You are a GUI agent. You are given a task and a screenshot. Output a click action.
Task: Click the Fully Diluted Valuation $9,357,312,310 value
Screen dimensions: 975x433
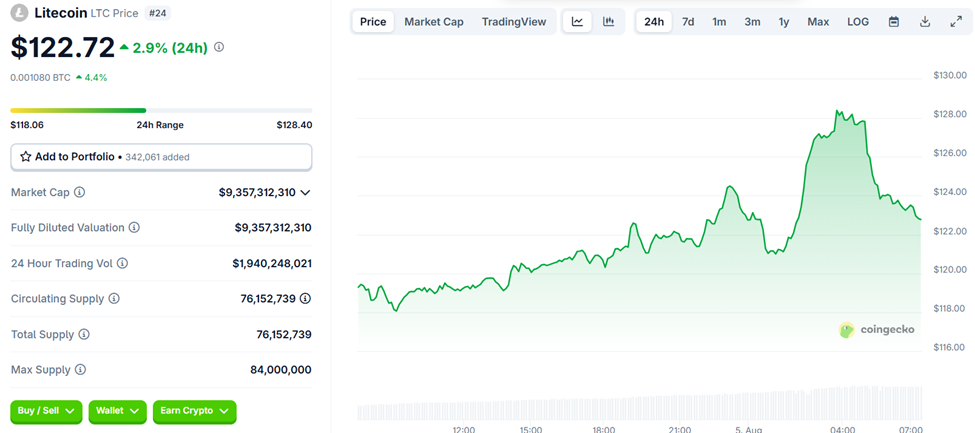(x=273, y=228)
